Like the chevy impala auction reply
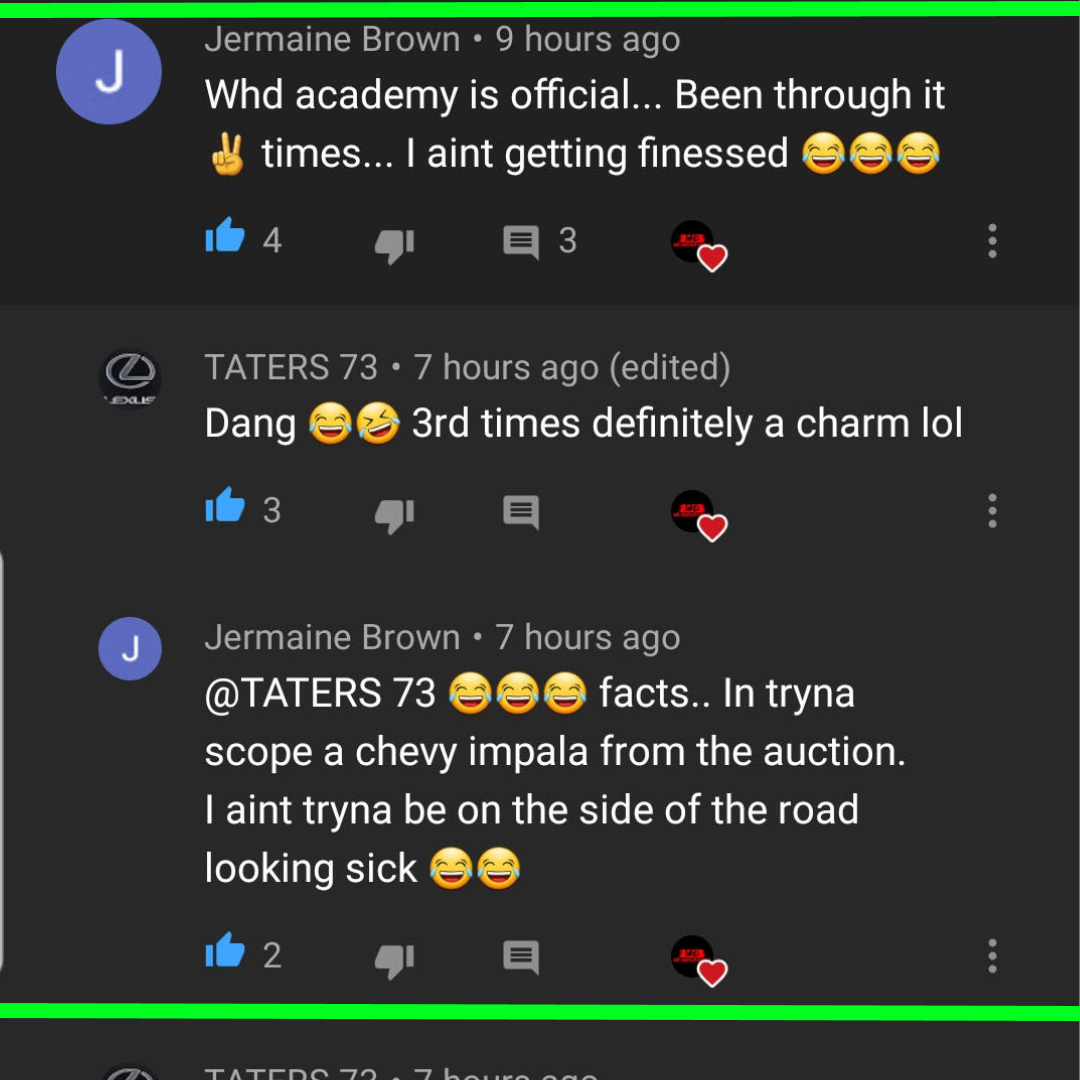 pyautogui.click(x=225, y=951)
